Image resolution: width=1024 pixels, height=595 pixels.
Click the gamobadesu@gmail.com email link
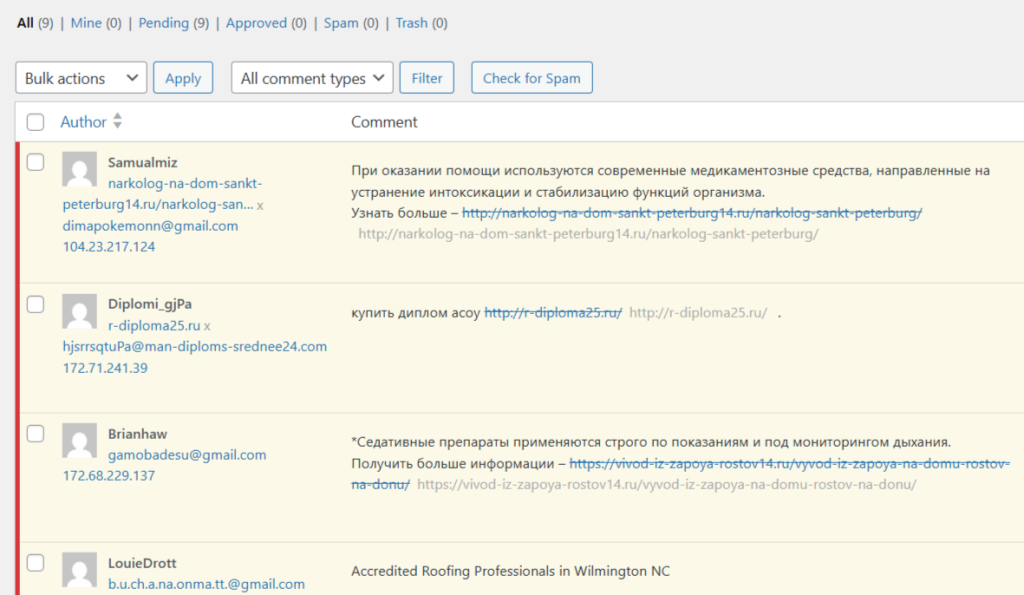tap(187, 455)
